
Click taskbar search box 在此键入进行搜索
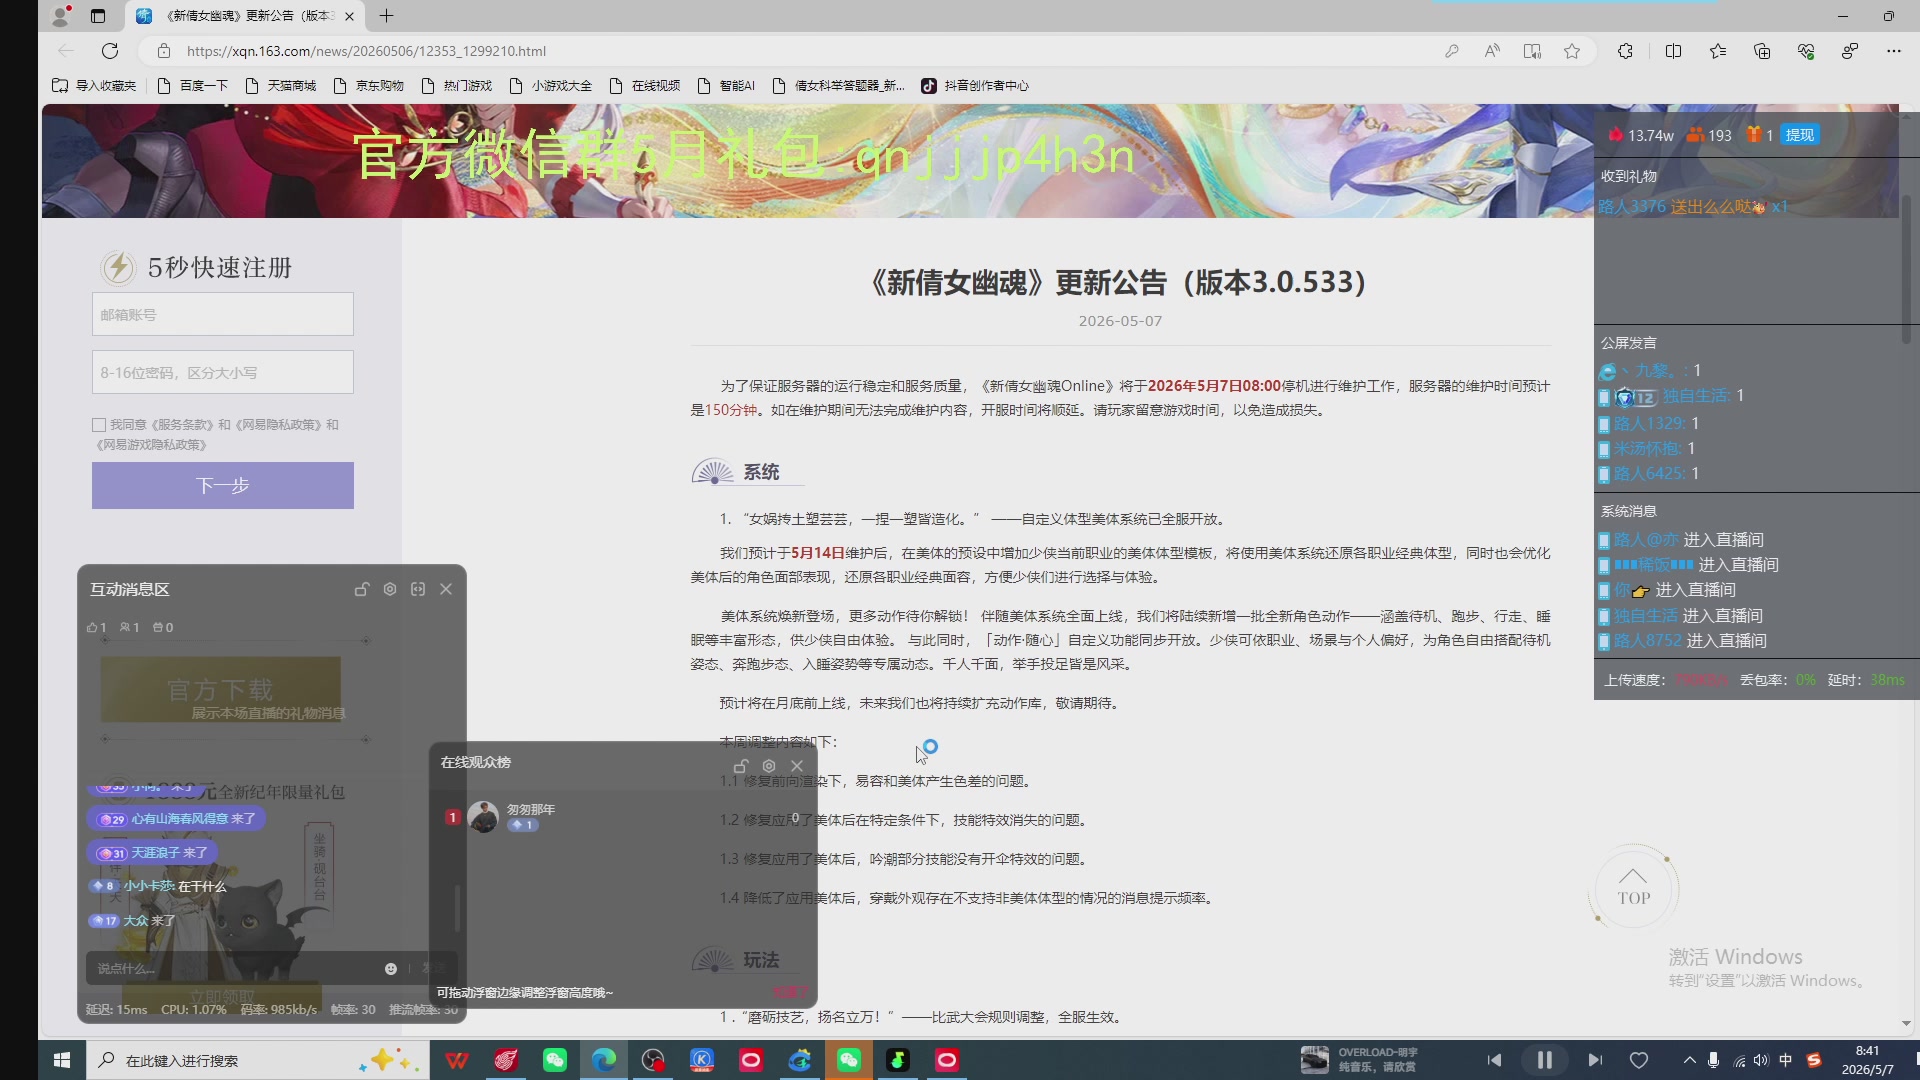[256, 1060]
